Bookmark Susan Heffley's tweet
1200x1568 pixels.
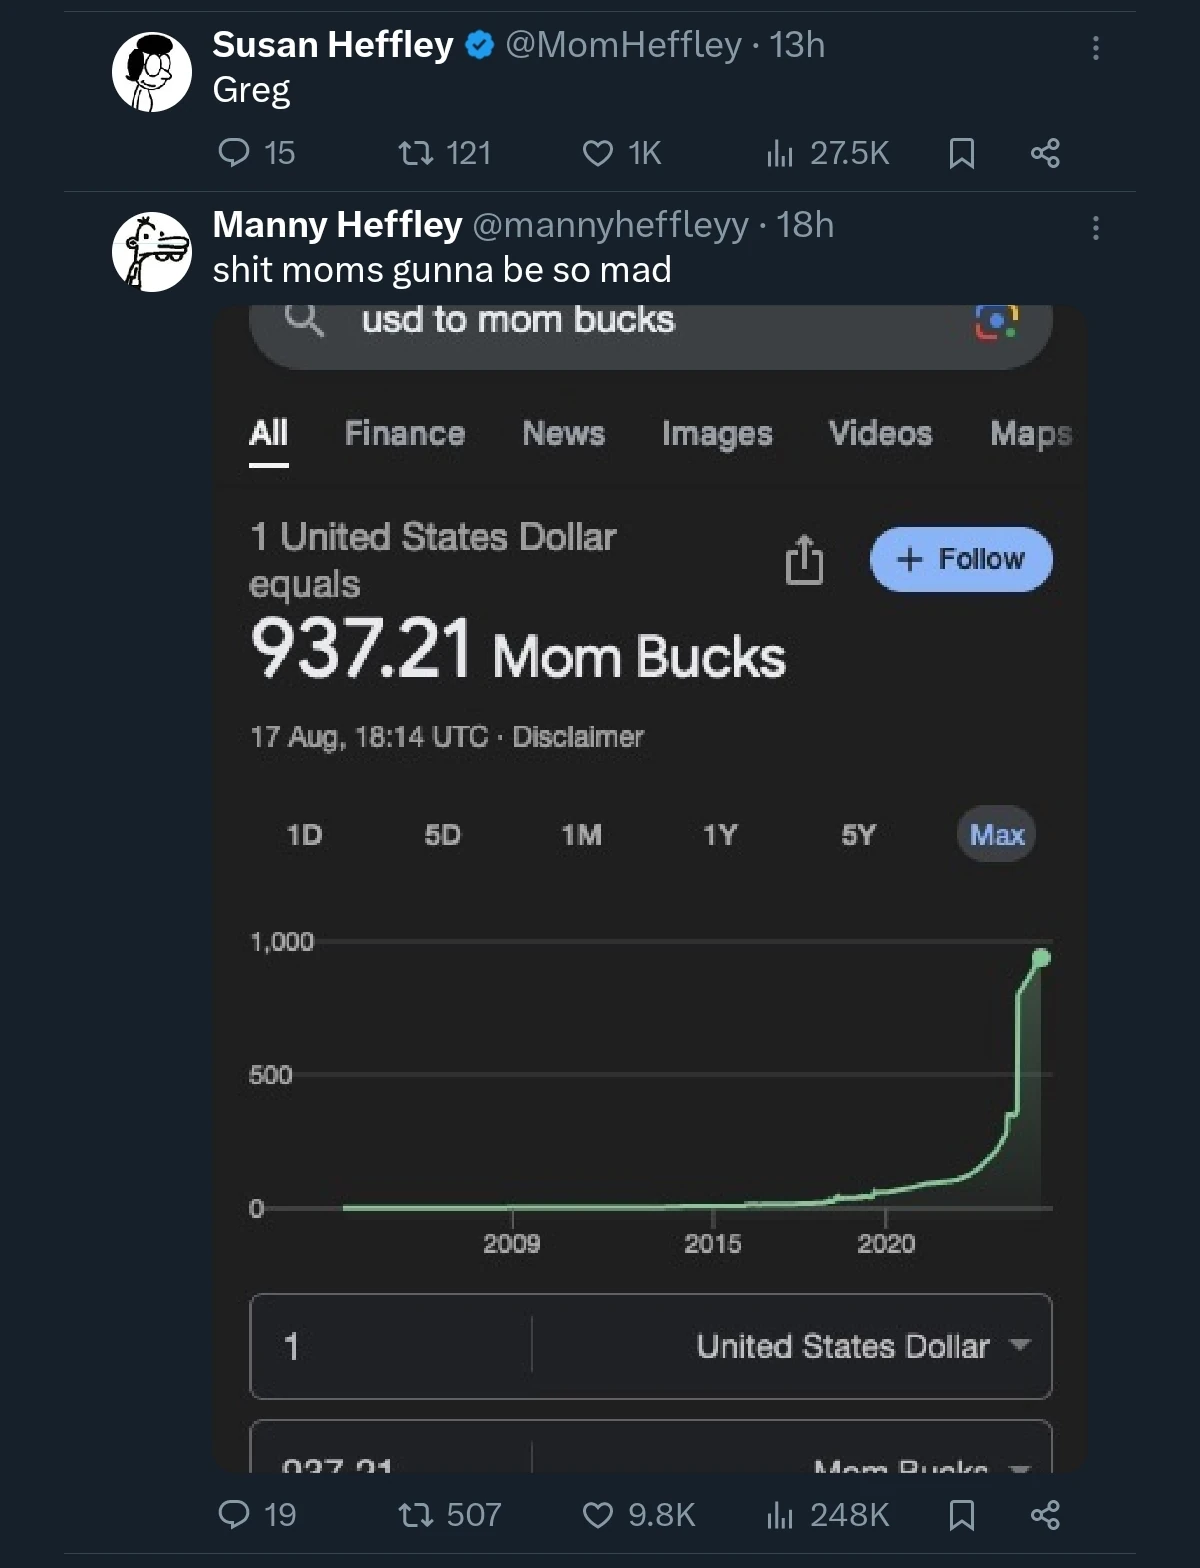(961, 153)
